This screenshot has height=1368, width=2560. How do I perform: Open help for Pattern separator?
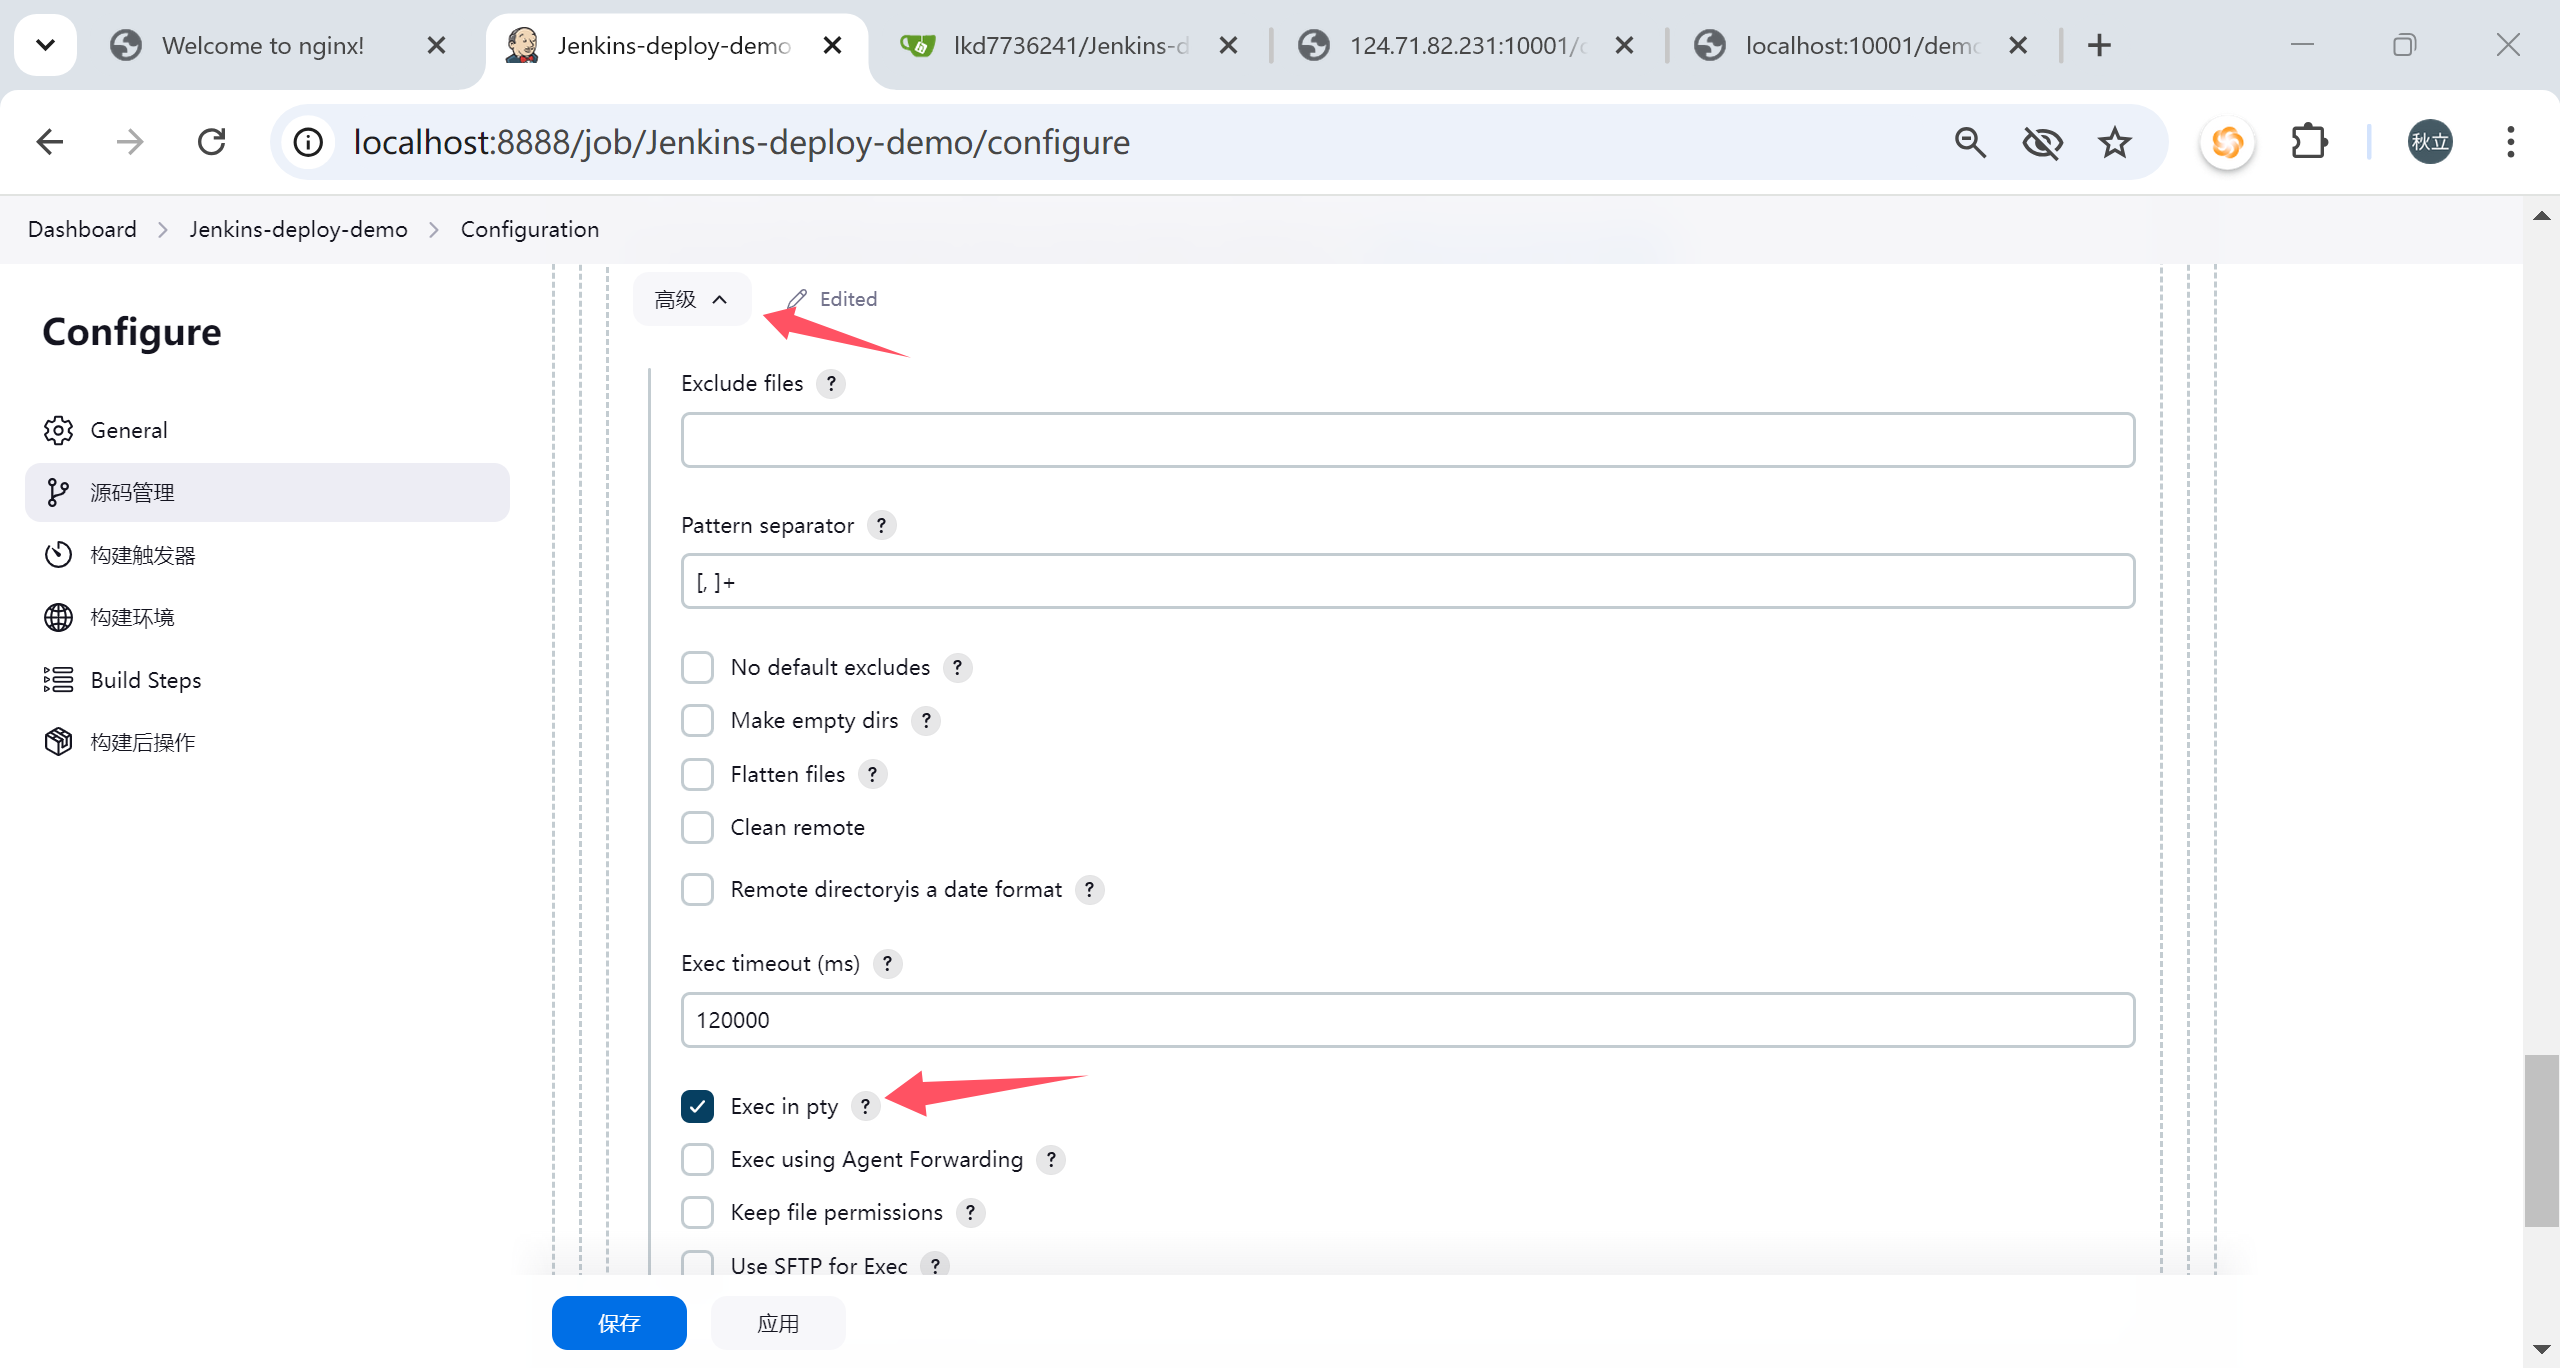coord(881,526)
